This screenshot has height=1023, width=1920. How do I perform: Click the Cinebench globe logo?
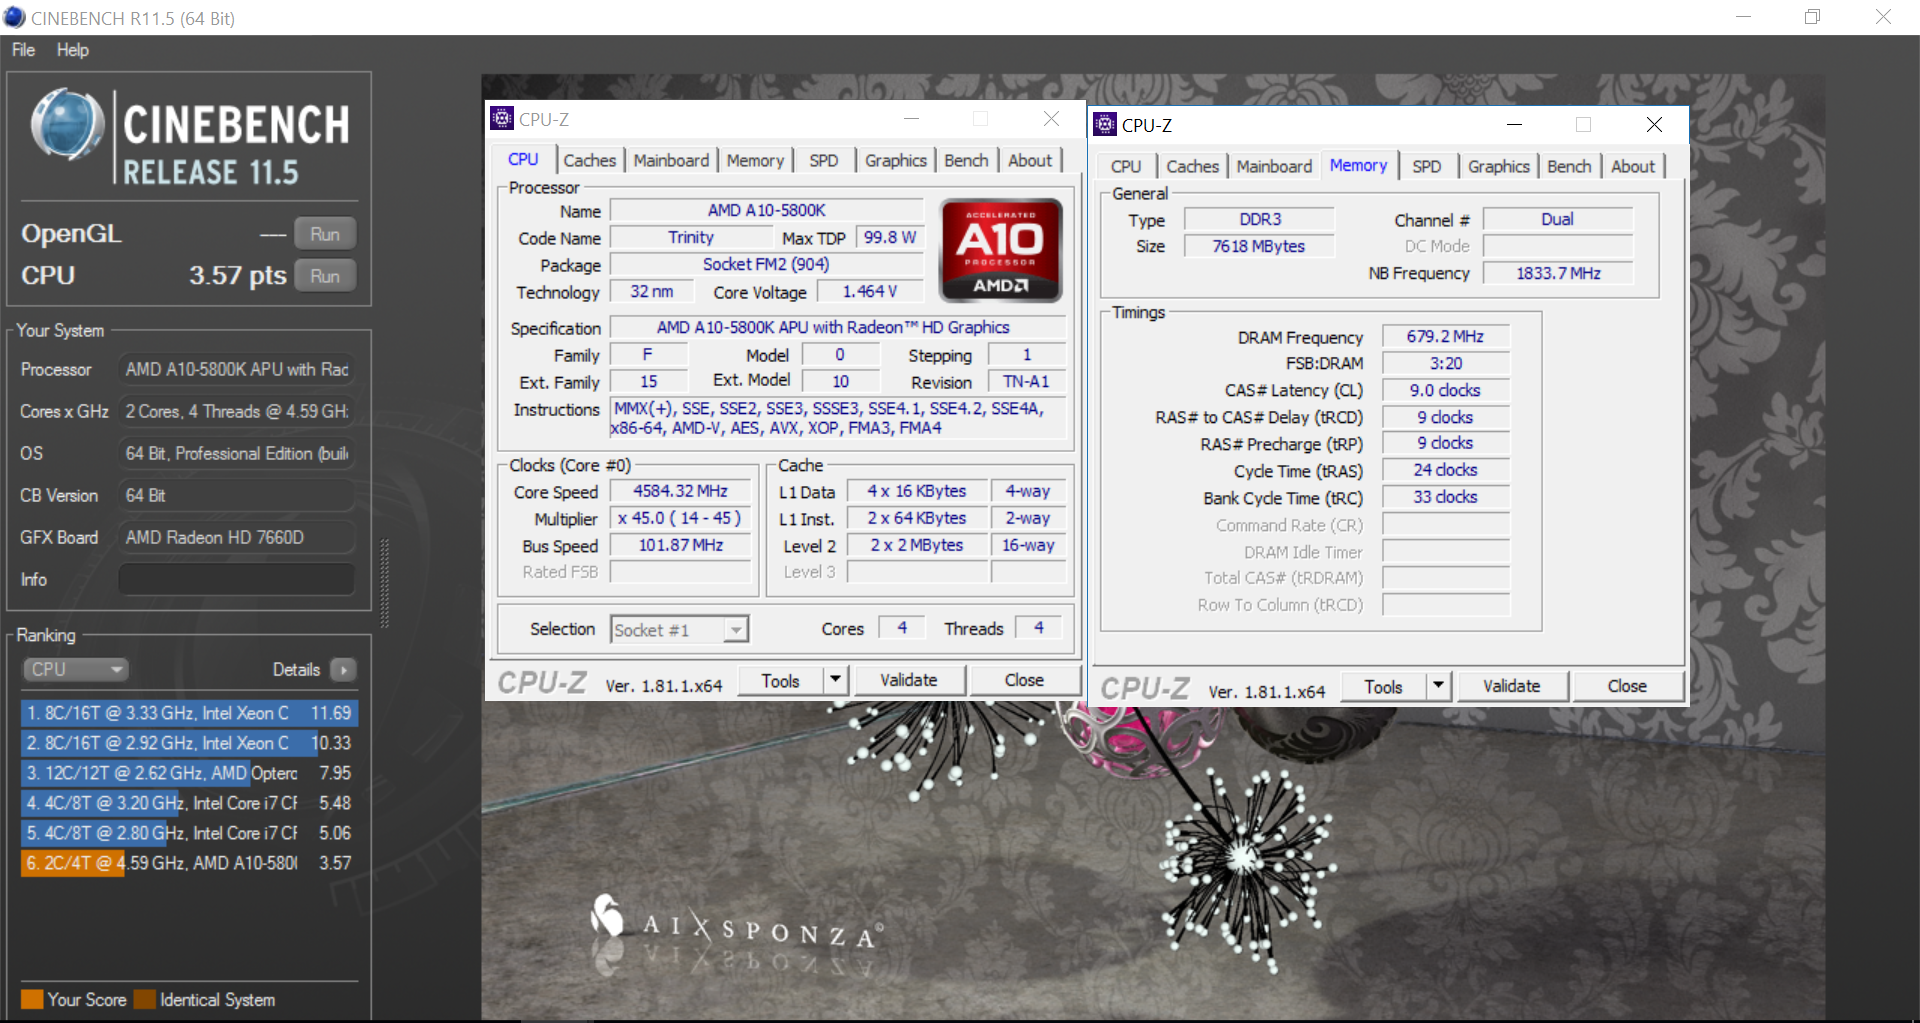click(67, 126)
